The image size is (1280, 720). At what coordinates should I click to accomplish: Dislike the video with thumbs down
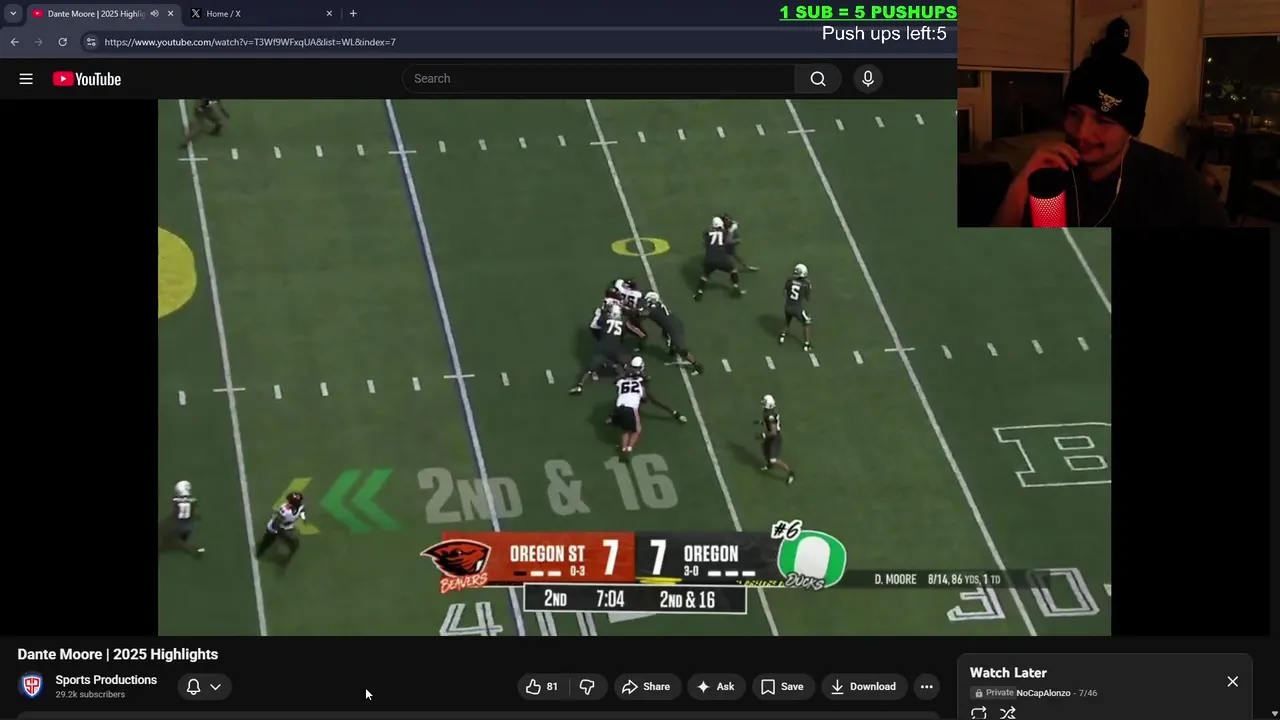pos(587,686)
